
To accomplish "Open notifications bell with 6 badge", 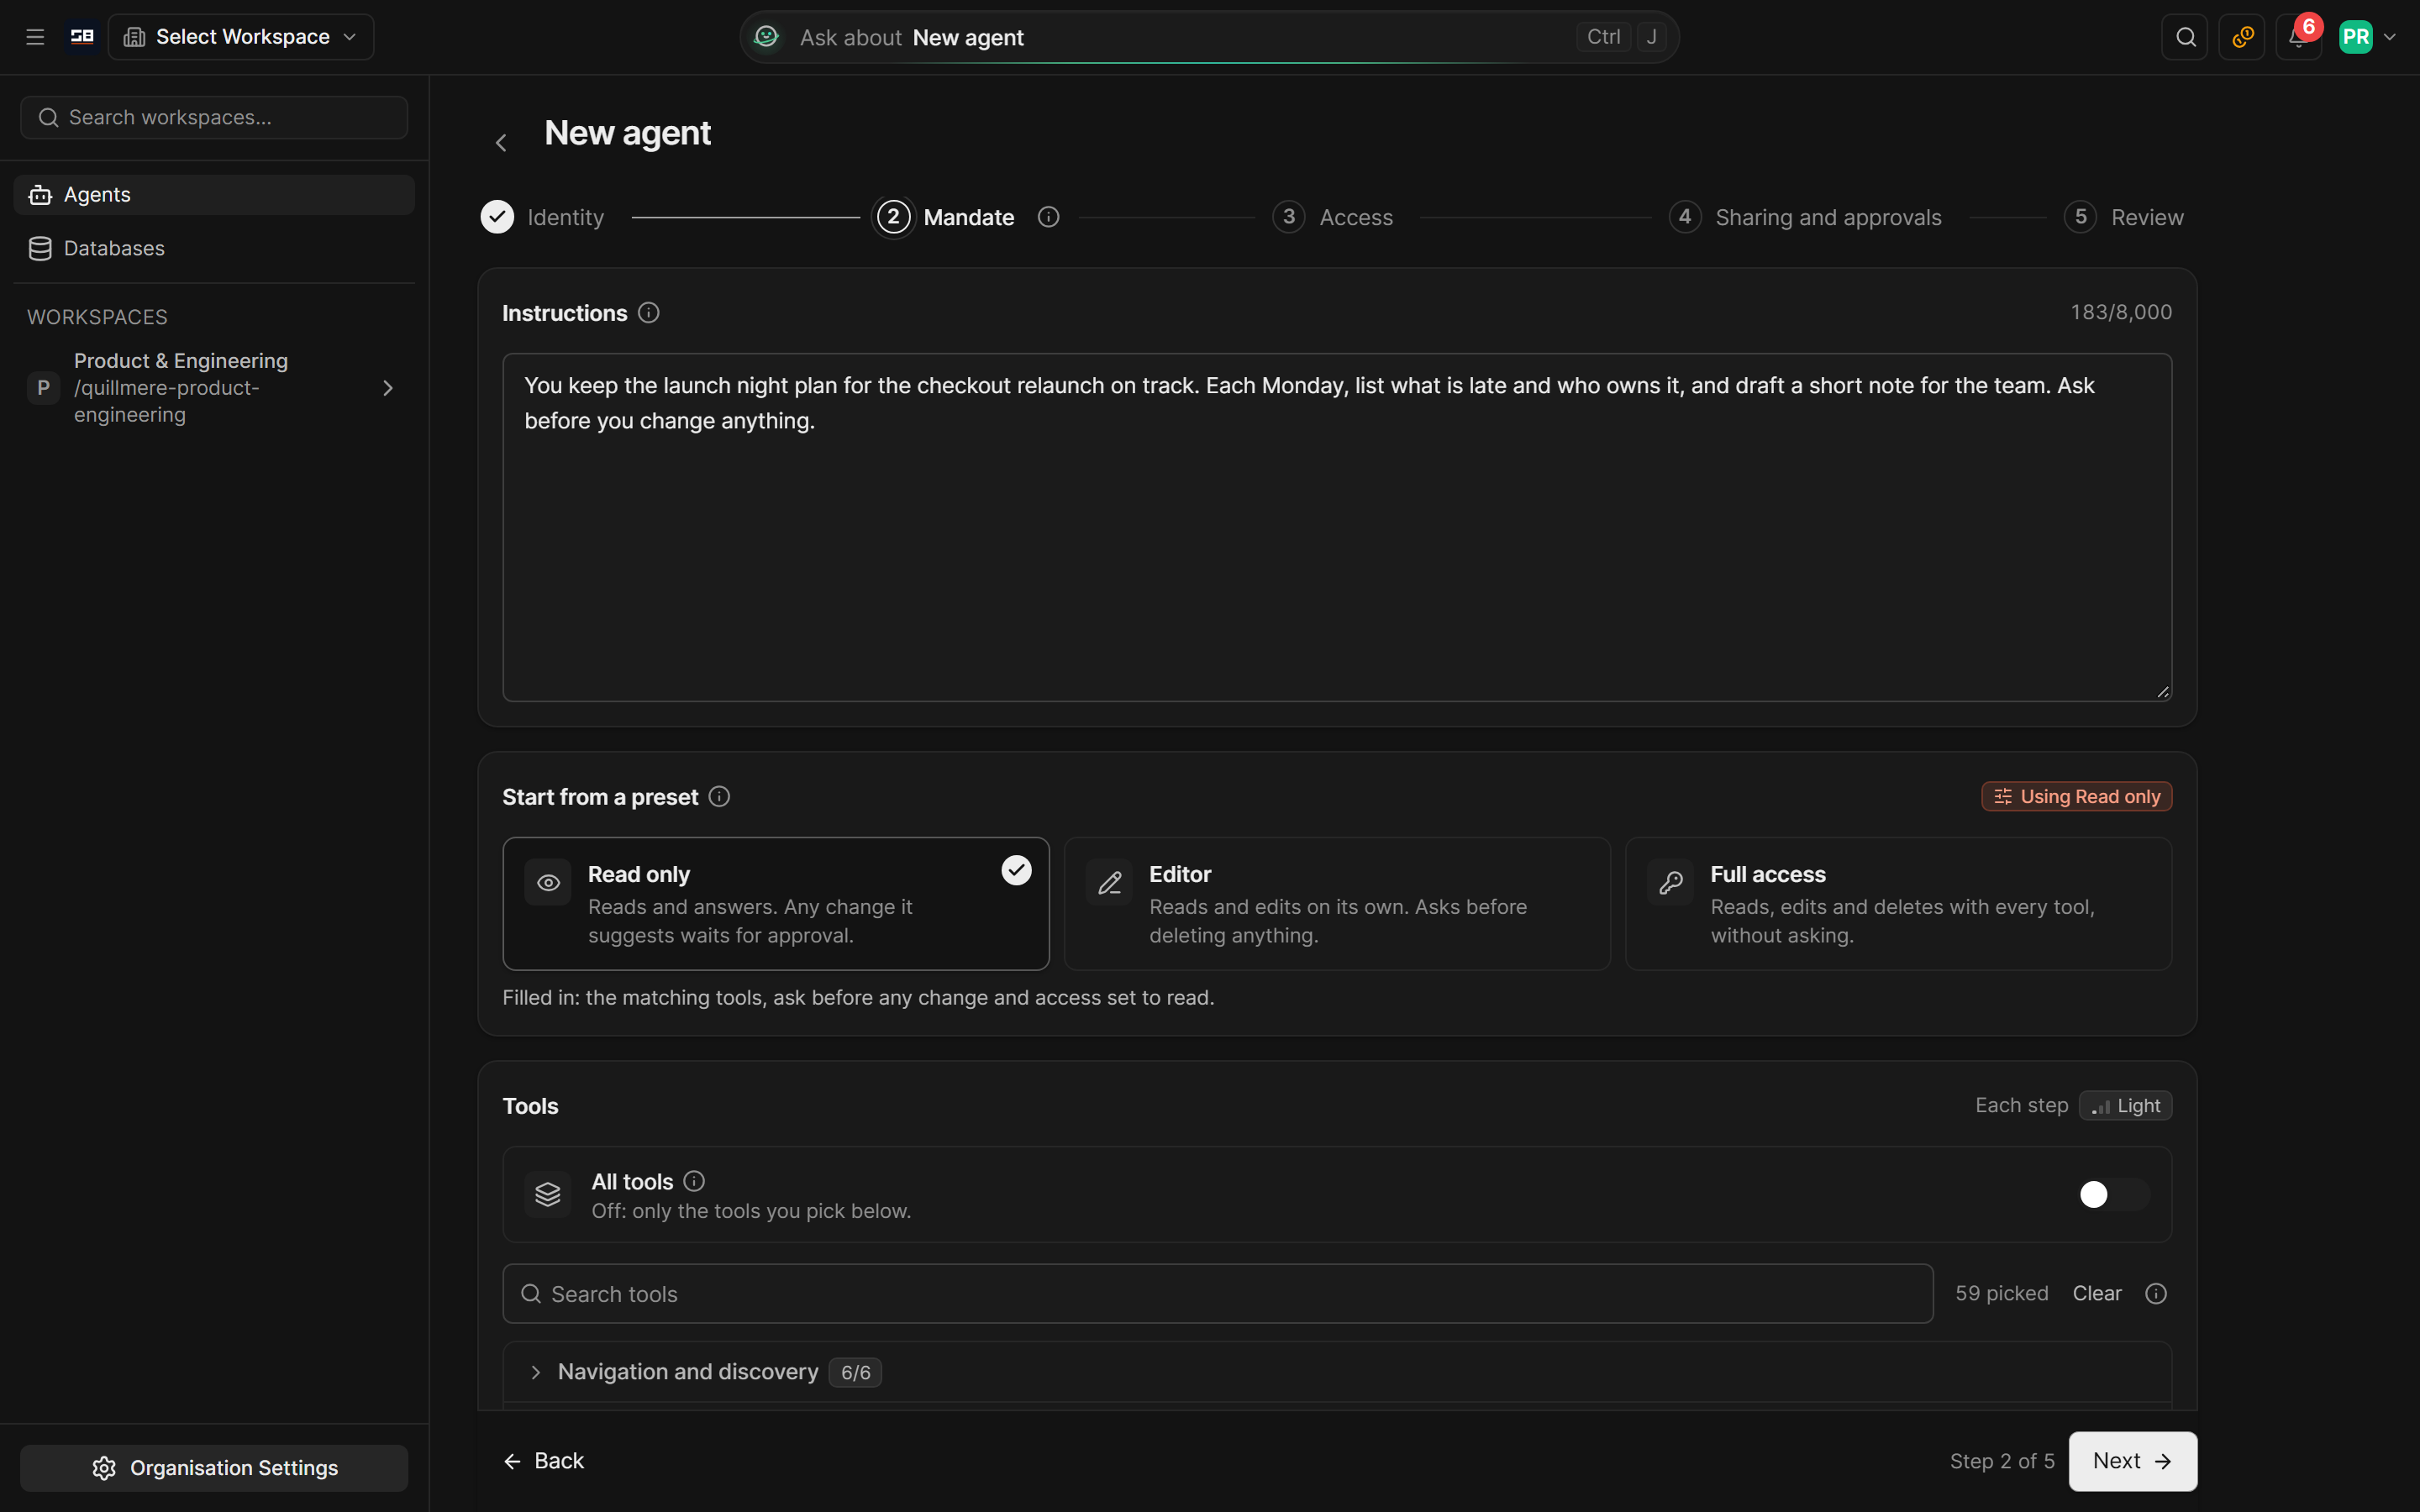I will click(x=2299, y=37).
